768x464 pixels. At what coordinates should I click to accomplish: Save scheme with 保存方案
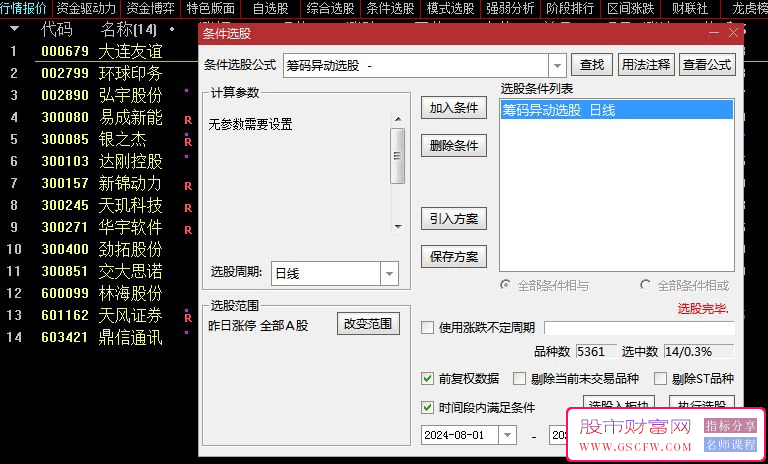454,256
